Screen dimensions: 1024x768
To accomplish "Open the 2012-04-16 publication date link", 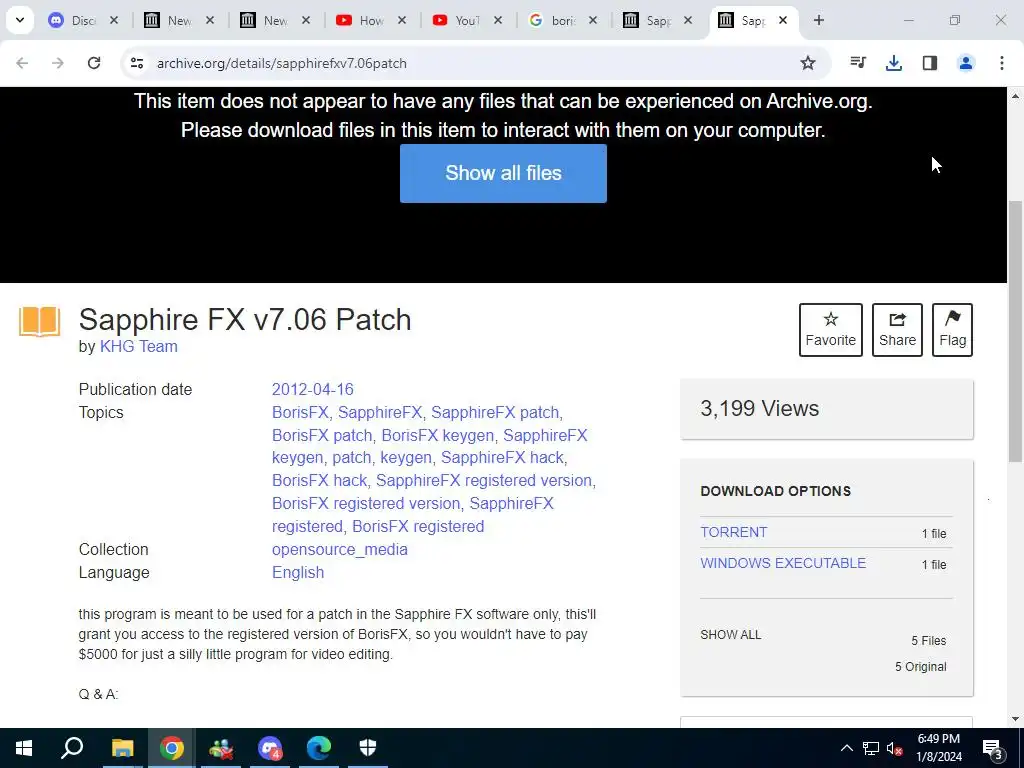I will click(x=312, y=389).
